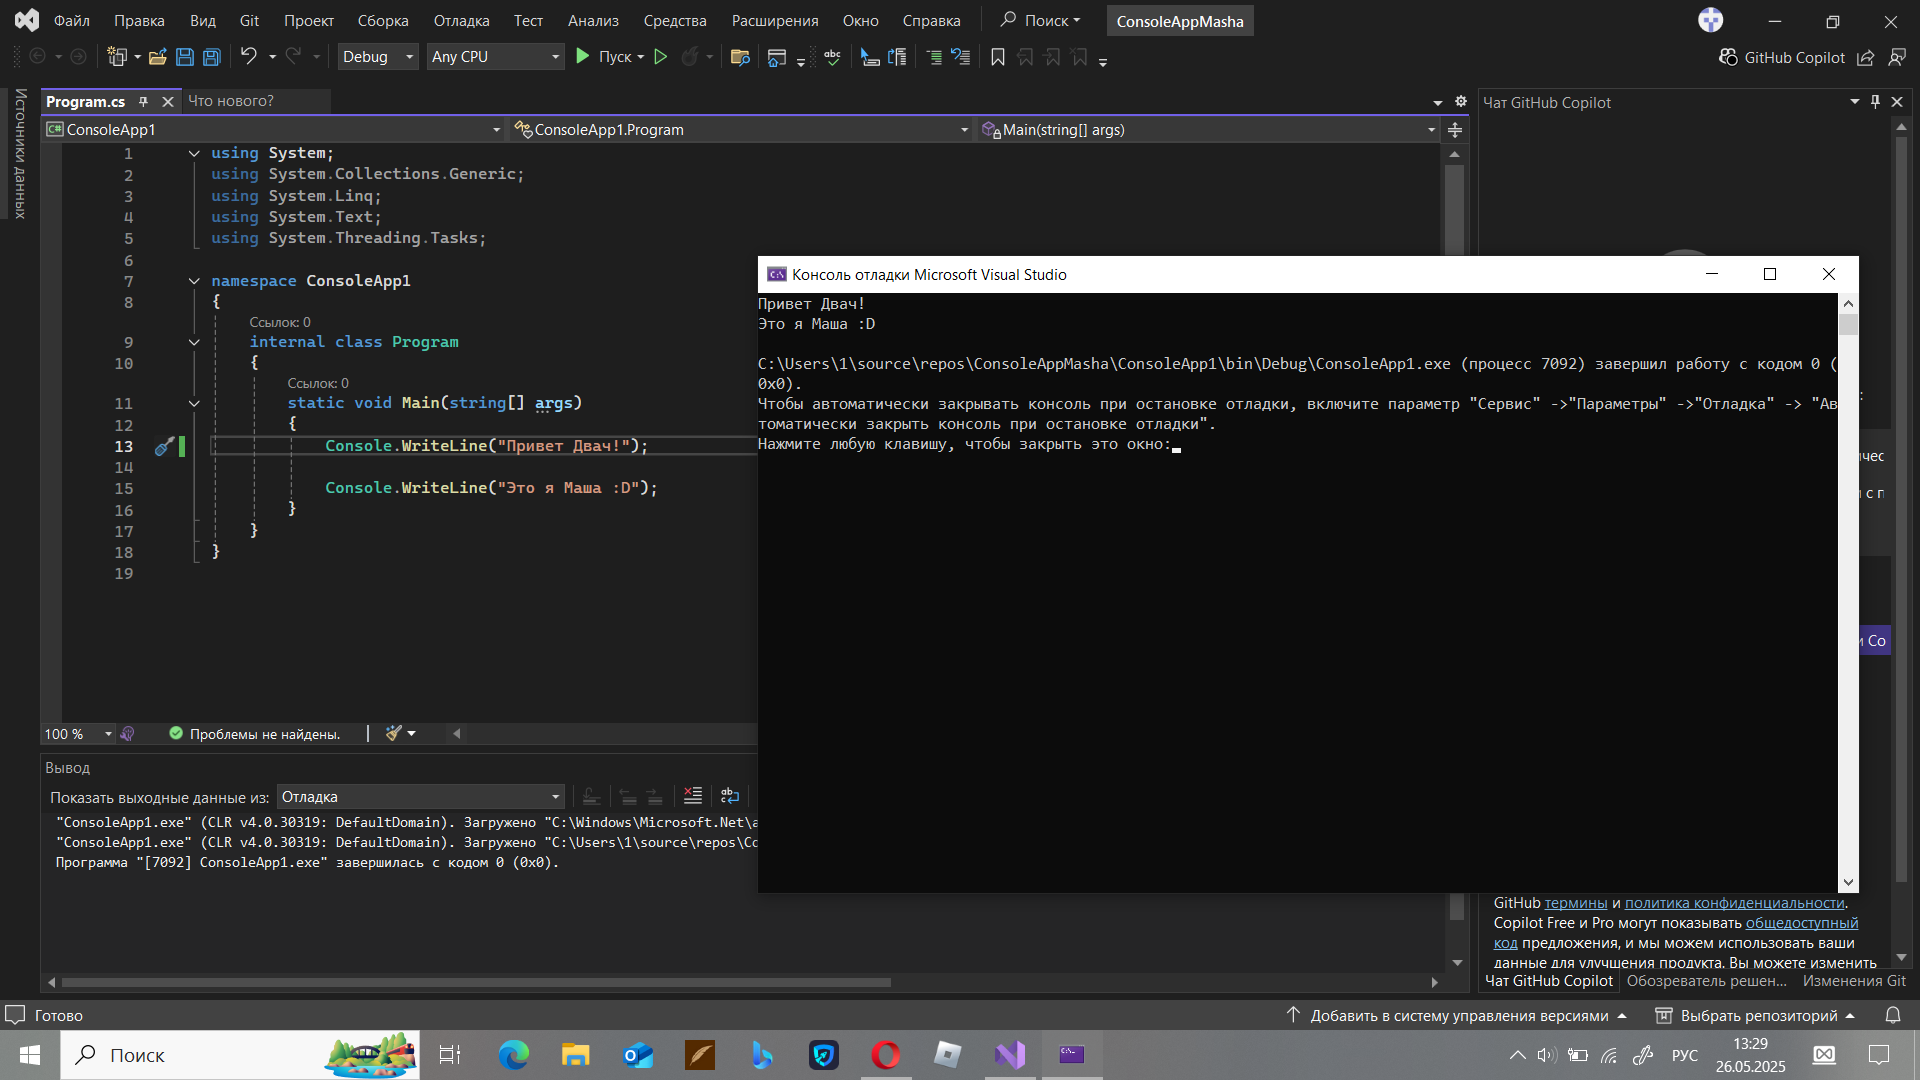Collapse the namespace ConsoleApp1 block
This screenshot has height=1080, width=1920.
(194, 281)
